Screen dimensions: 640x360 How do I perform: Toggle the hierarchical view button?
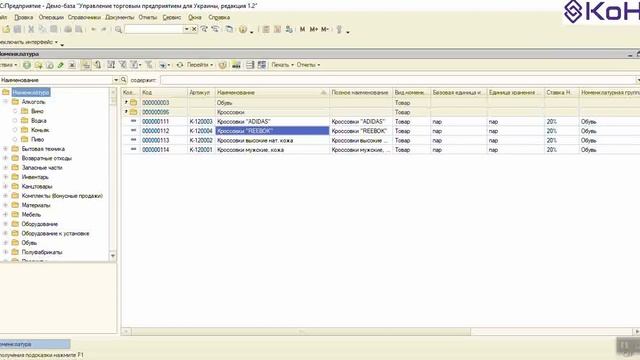[86, 65]
